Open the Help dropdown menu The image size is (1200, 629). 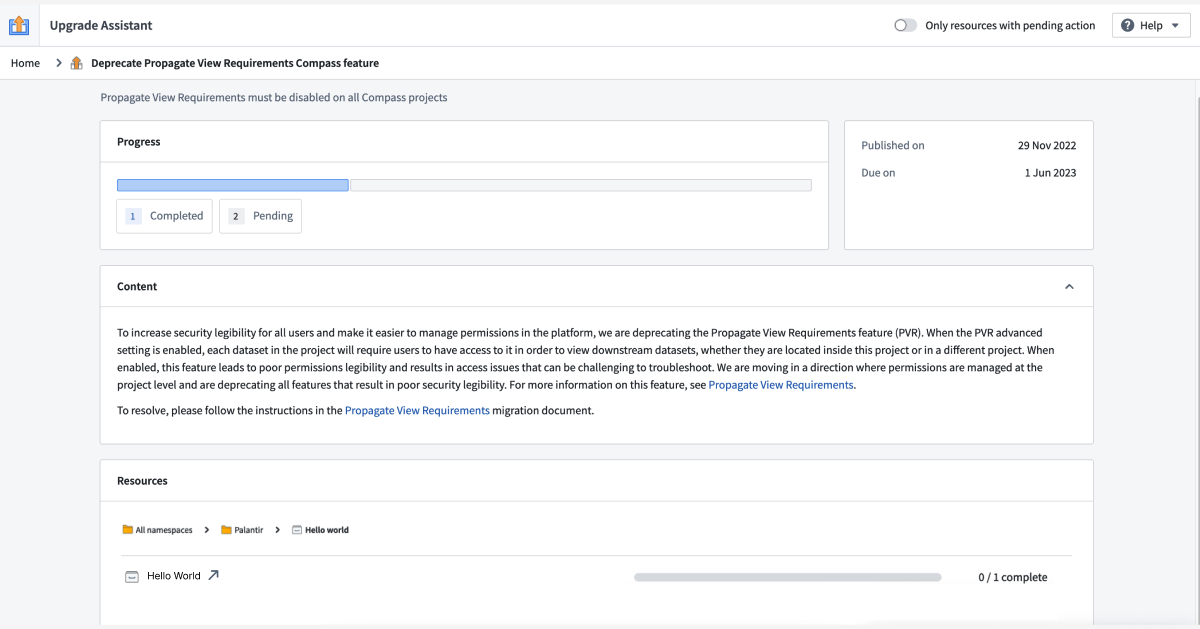click(x=1151, y=25)
